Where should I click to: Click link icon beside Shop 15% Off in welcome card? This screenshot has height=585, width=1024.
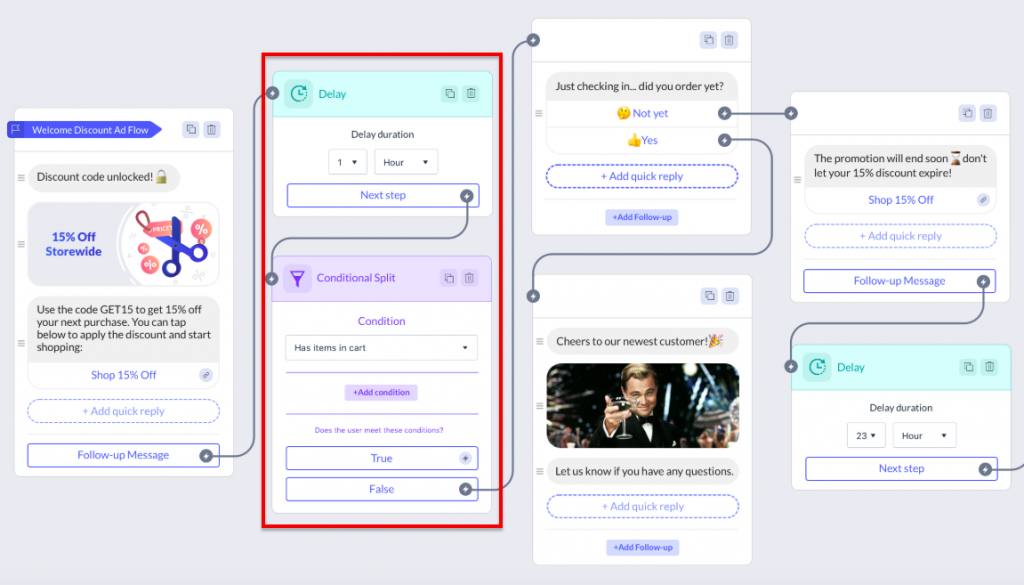pyautogui.click(x=206, y=375)
